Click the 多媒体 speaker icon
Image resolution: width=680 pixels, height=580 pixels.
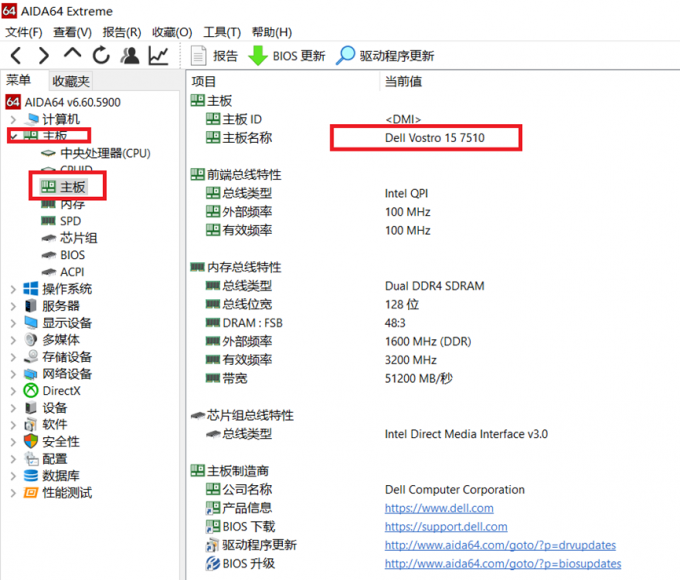31,340
